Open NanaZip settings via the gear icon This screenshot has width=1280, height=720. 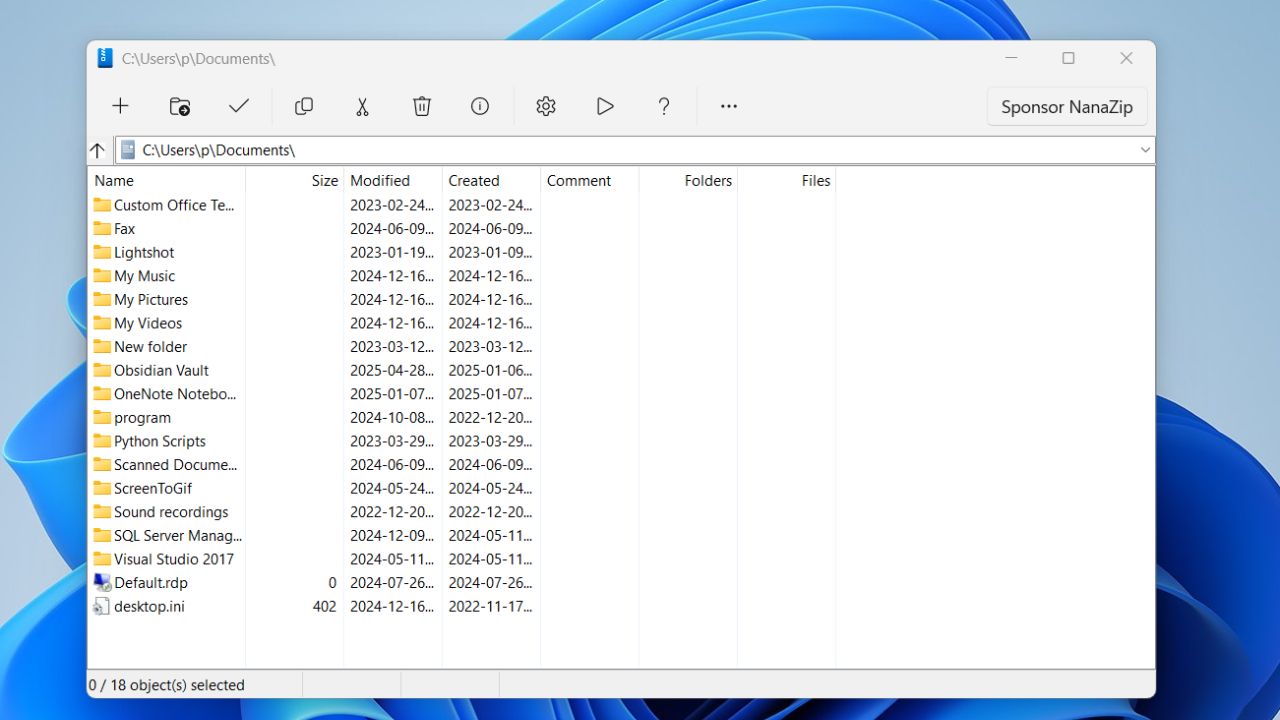tap(545, 106)
